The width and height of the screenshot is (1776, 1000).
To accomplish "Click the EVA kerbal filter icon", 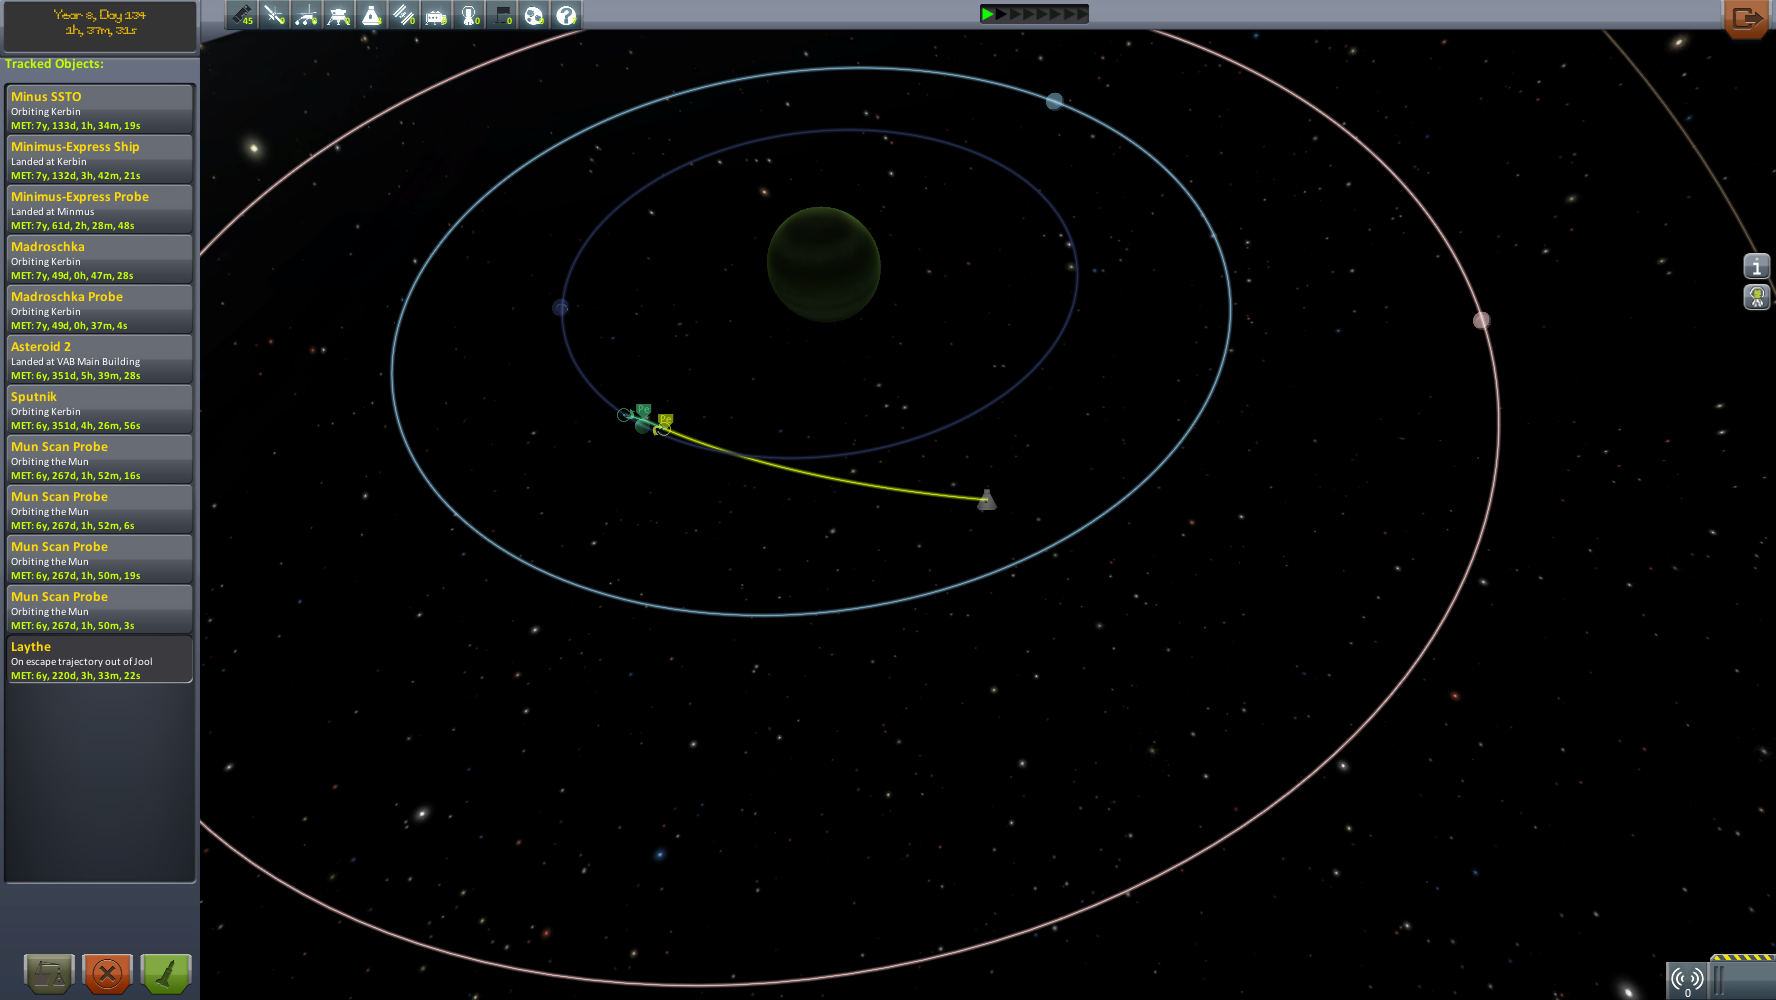I will (468, 15).
